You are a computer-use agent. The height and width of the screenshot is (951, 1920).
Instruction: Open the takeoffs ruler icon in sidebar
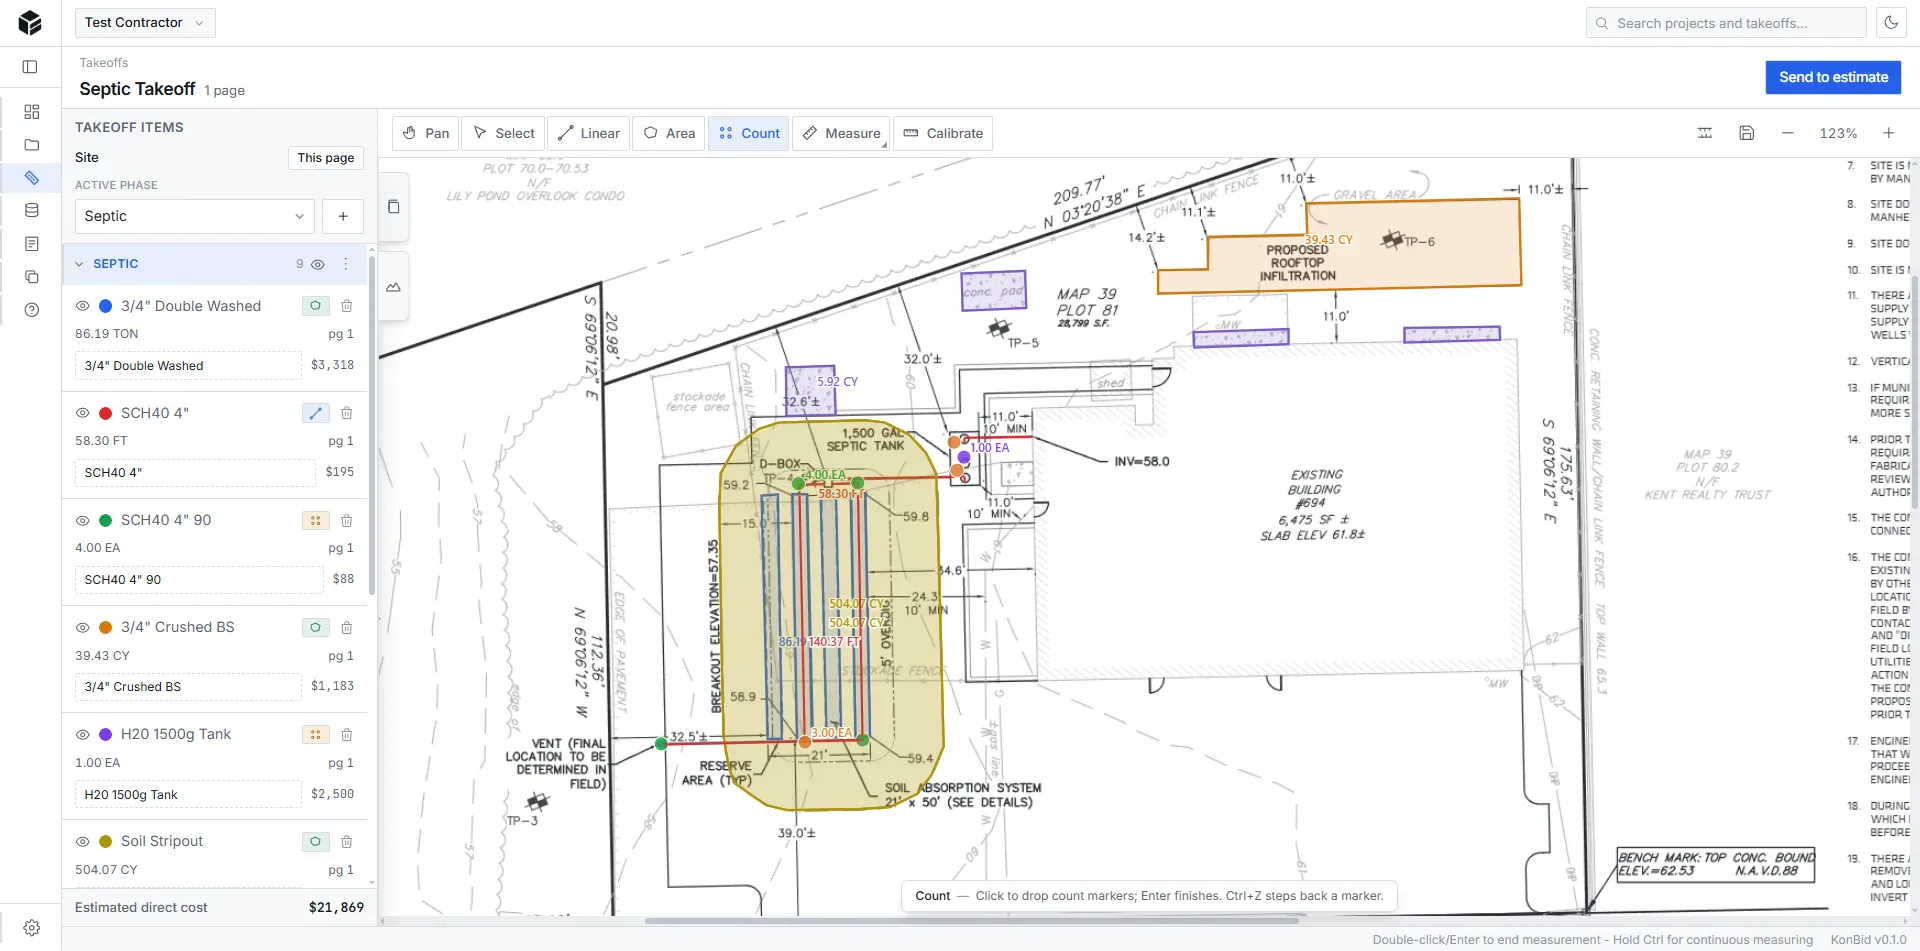click(32, 178)
